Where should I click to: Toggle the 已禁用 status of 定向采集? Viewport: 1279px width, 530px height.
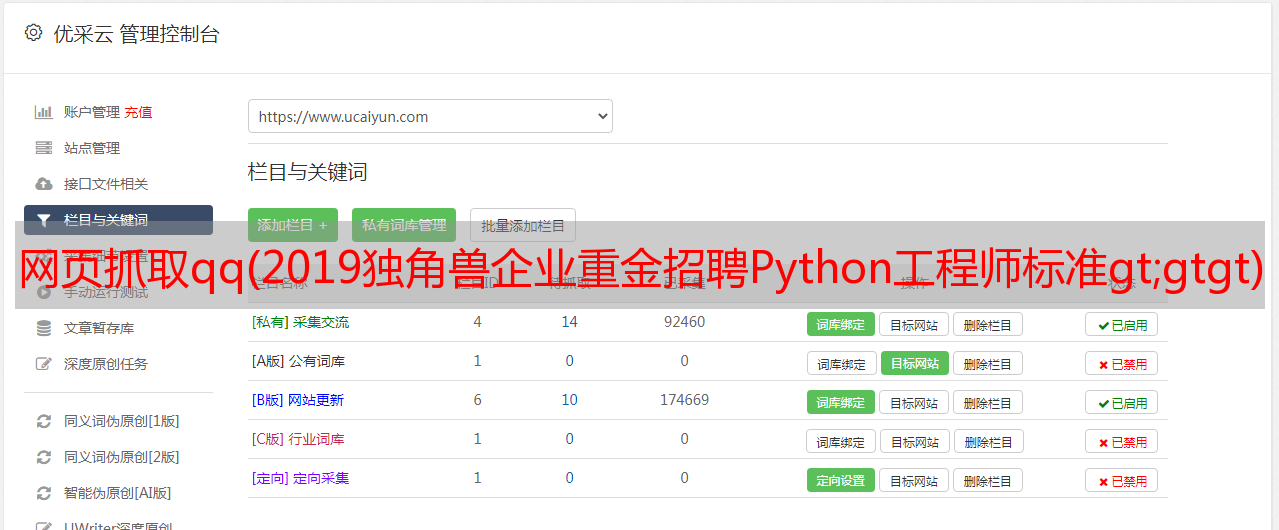pos(1122,480)
